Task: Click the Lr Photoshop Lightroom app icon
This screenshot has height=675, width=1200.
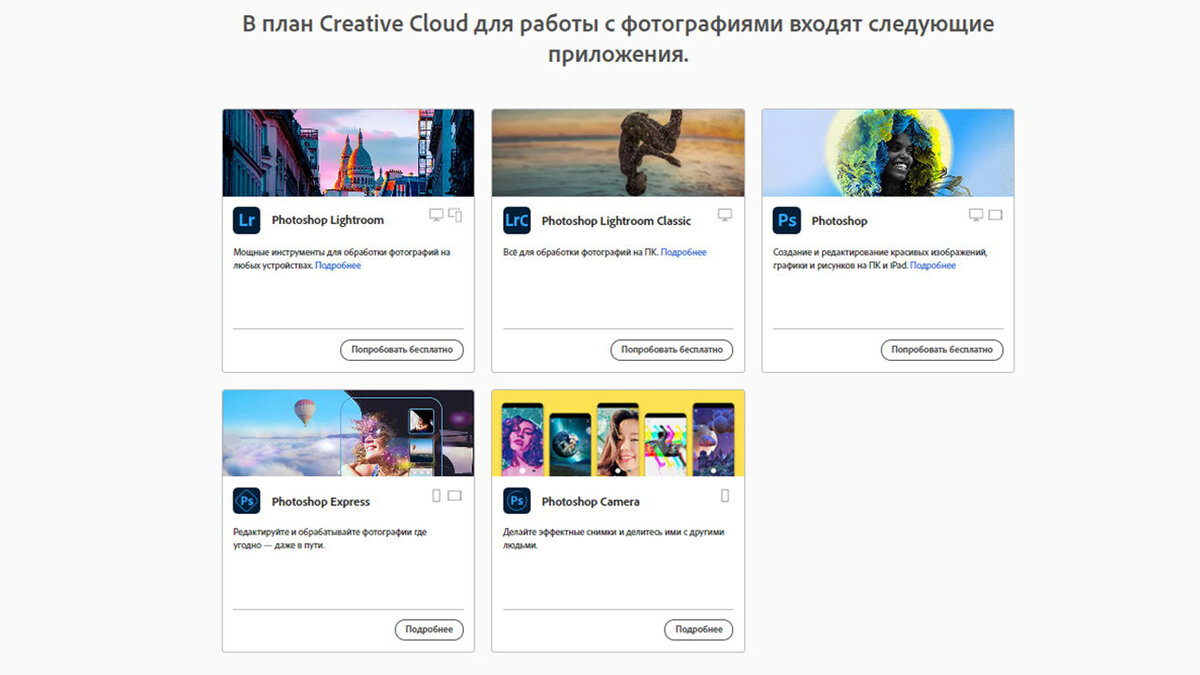Action: point(247,219)
